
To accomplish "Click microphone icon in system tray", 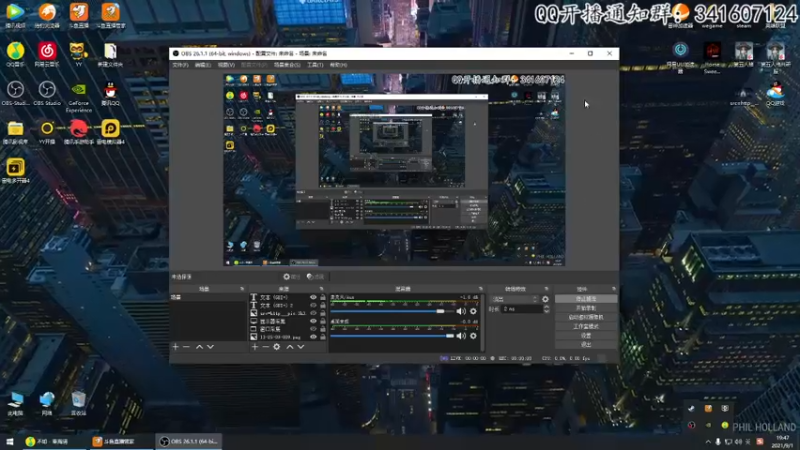I will click(718, 442).
